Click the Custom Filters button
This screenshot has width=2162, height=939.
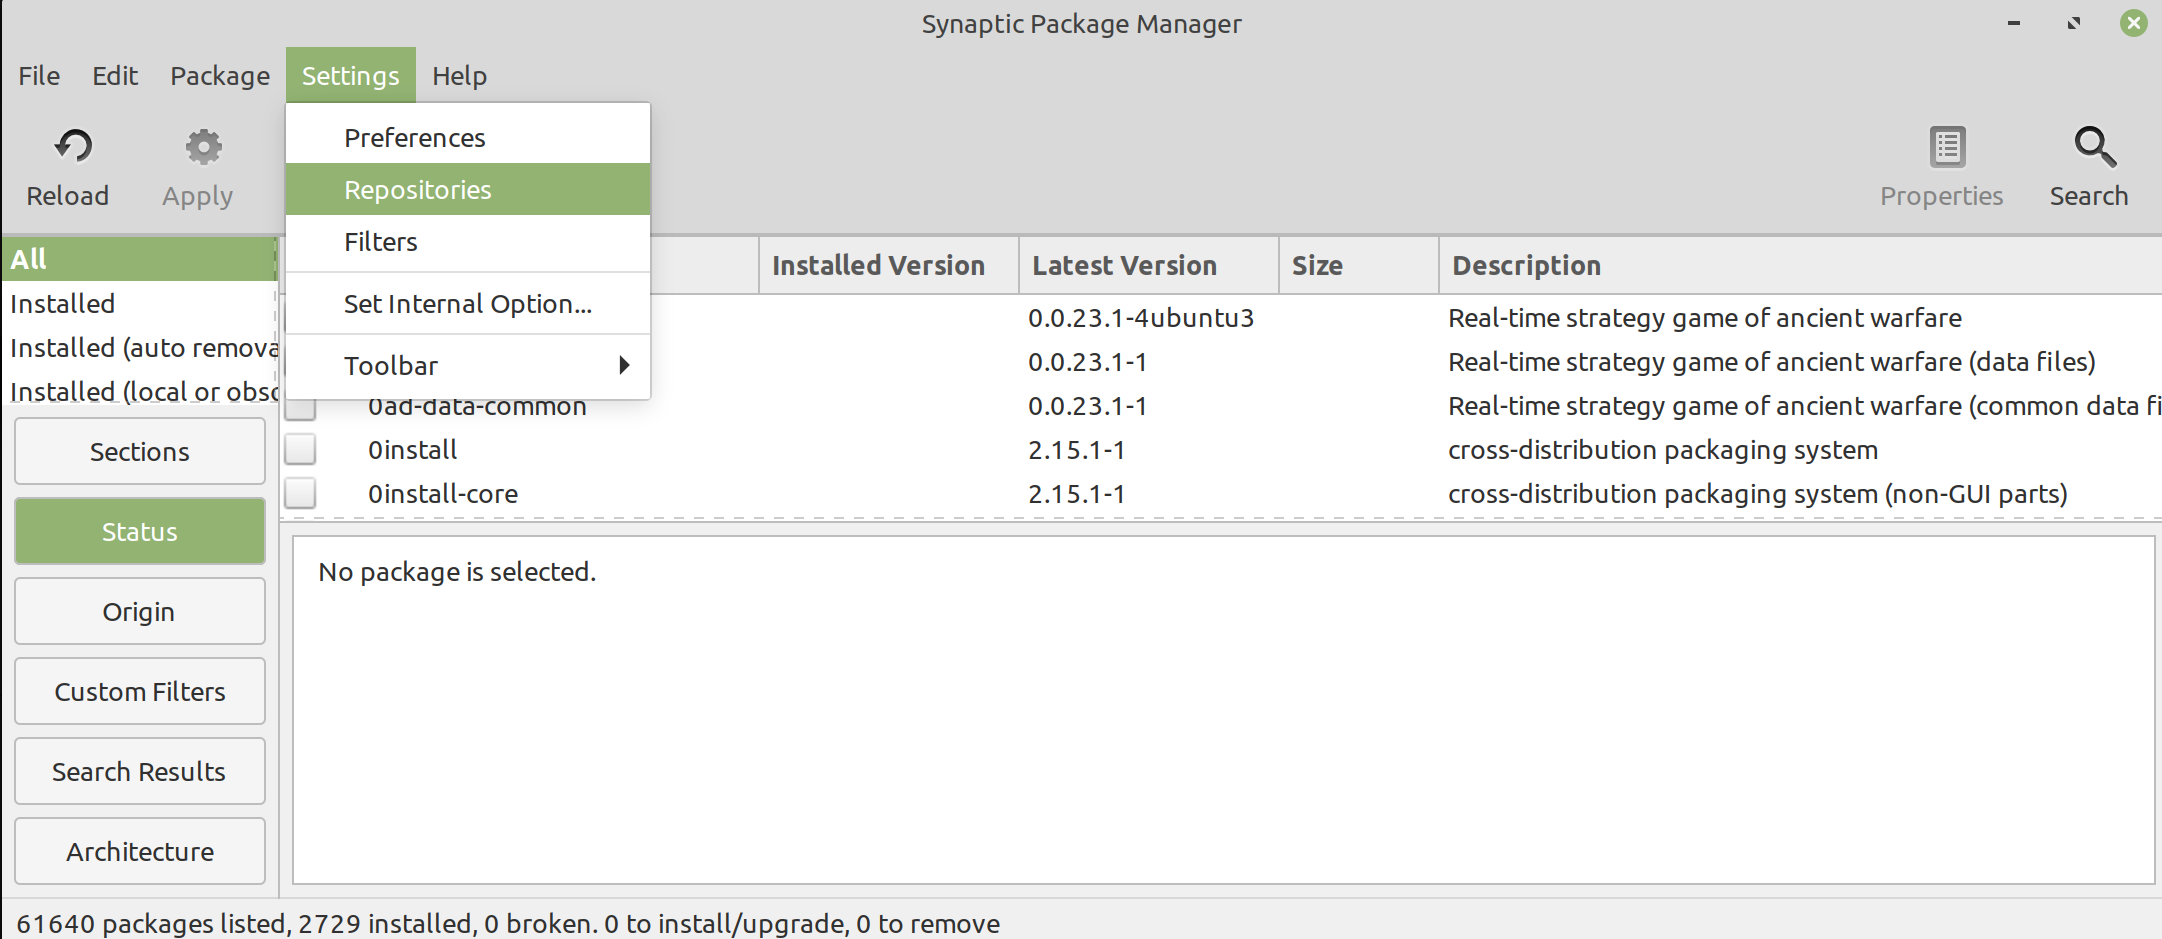pyautogui.click(x=140, y=692)
